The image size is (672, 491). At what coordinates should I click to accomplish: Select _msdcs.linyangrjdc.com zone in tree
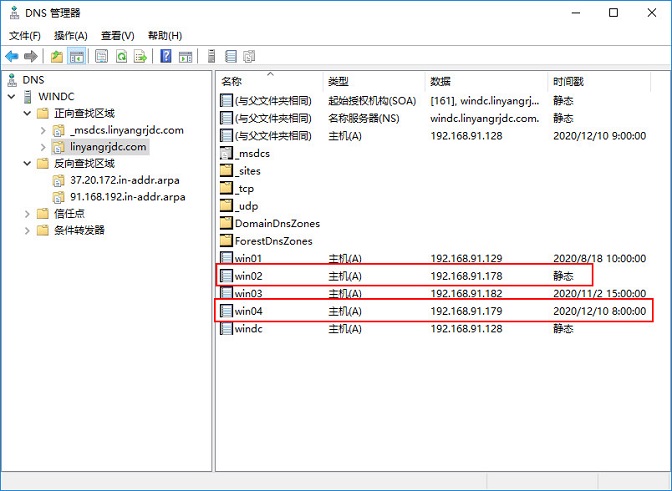coord(127,130)
